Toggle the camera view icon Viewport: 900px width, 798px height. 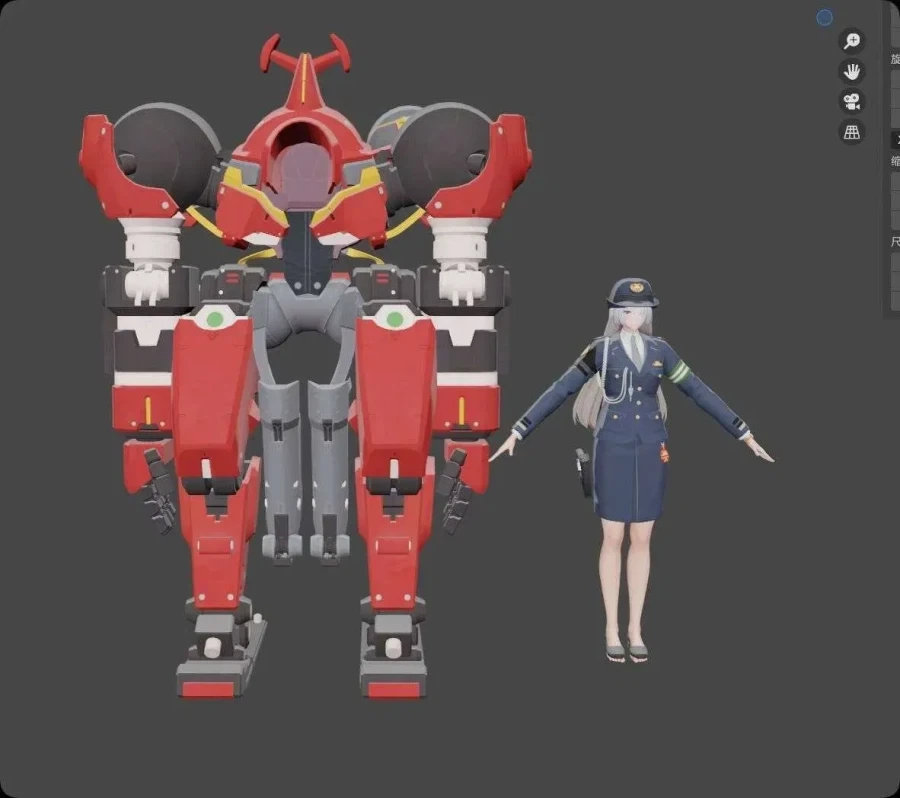pyautogui.click(x=852, y=102)
